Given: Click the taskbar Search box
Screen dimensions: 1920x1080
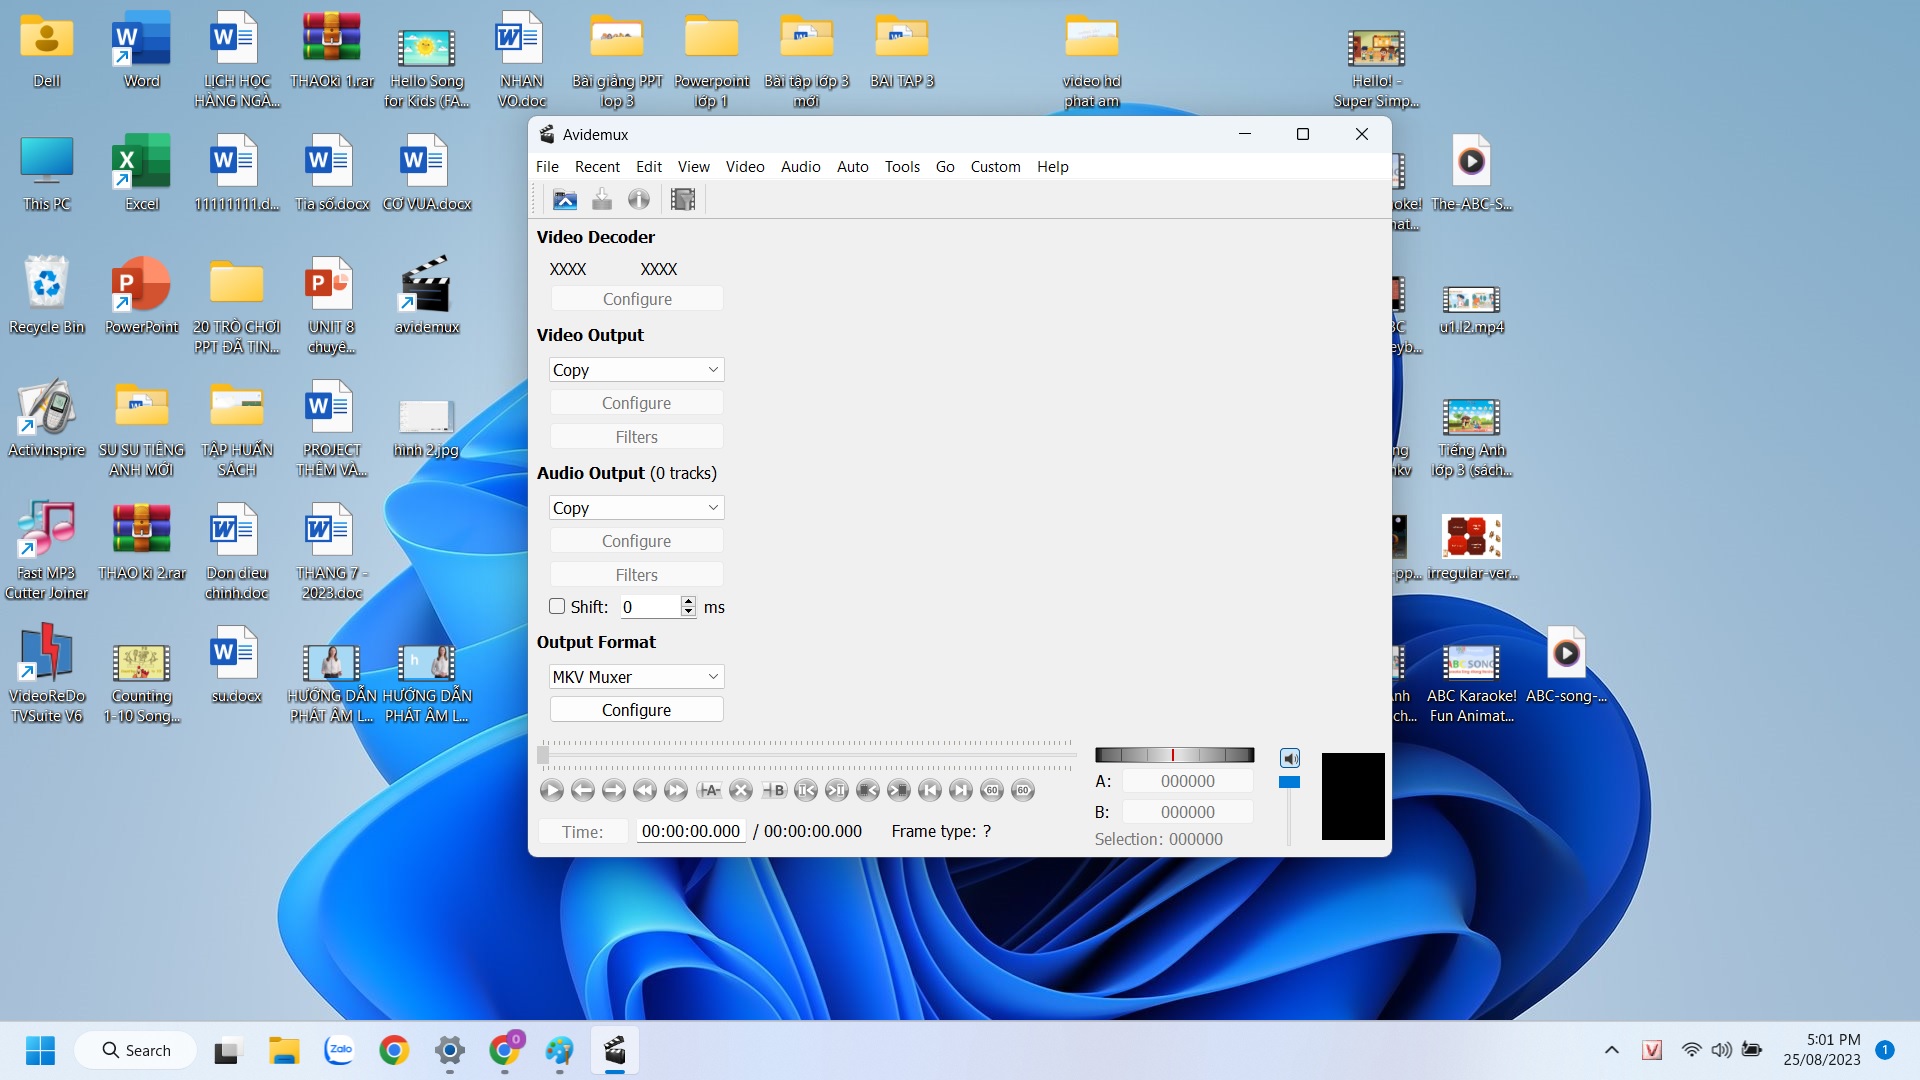Looking at the screenshot, I should click(x=136, y=1050).
